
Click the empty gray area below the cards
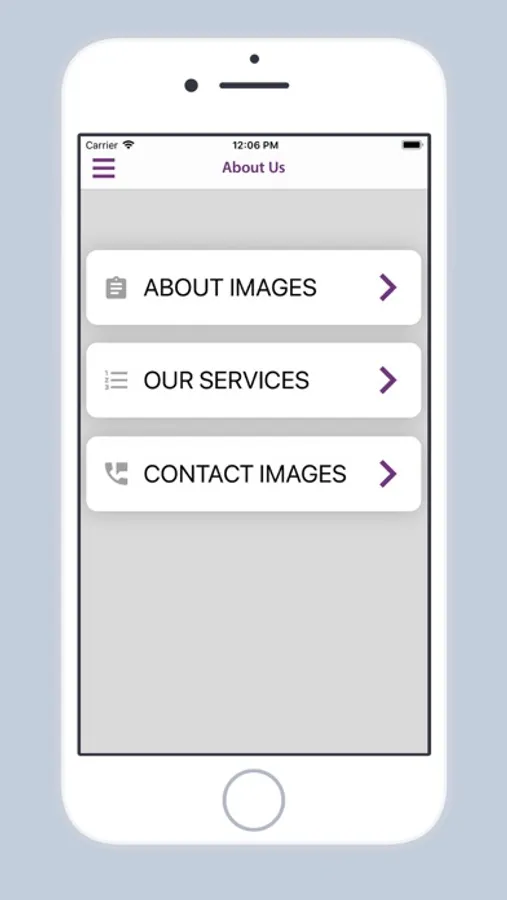click(254, 631)
